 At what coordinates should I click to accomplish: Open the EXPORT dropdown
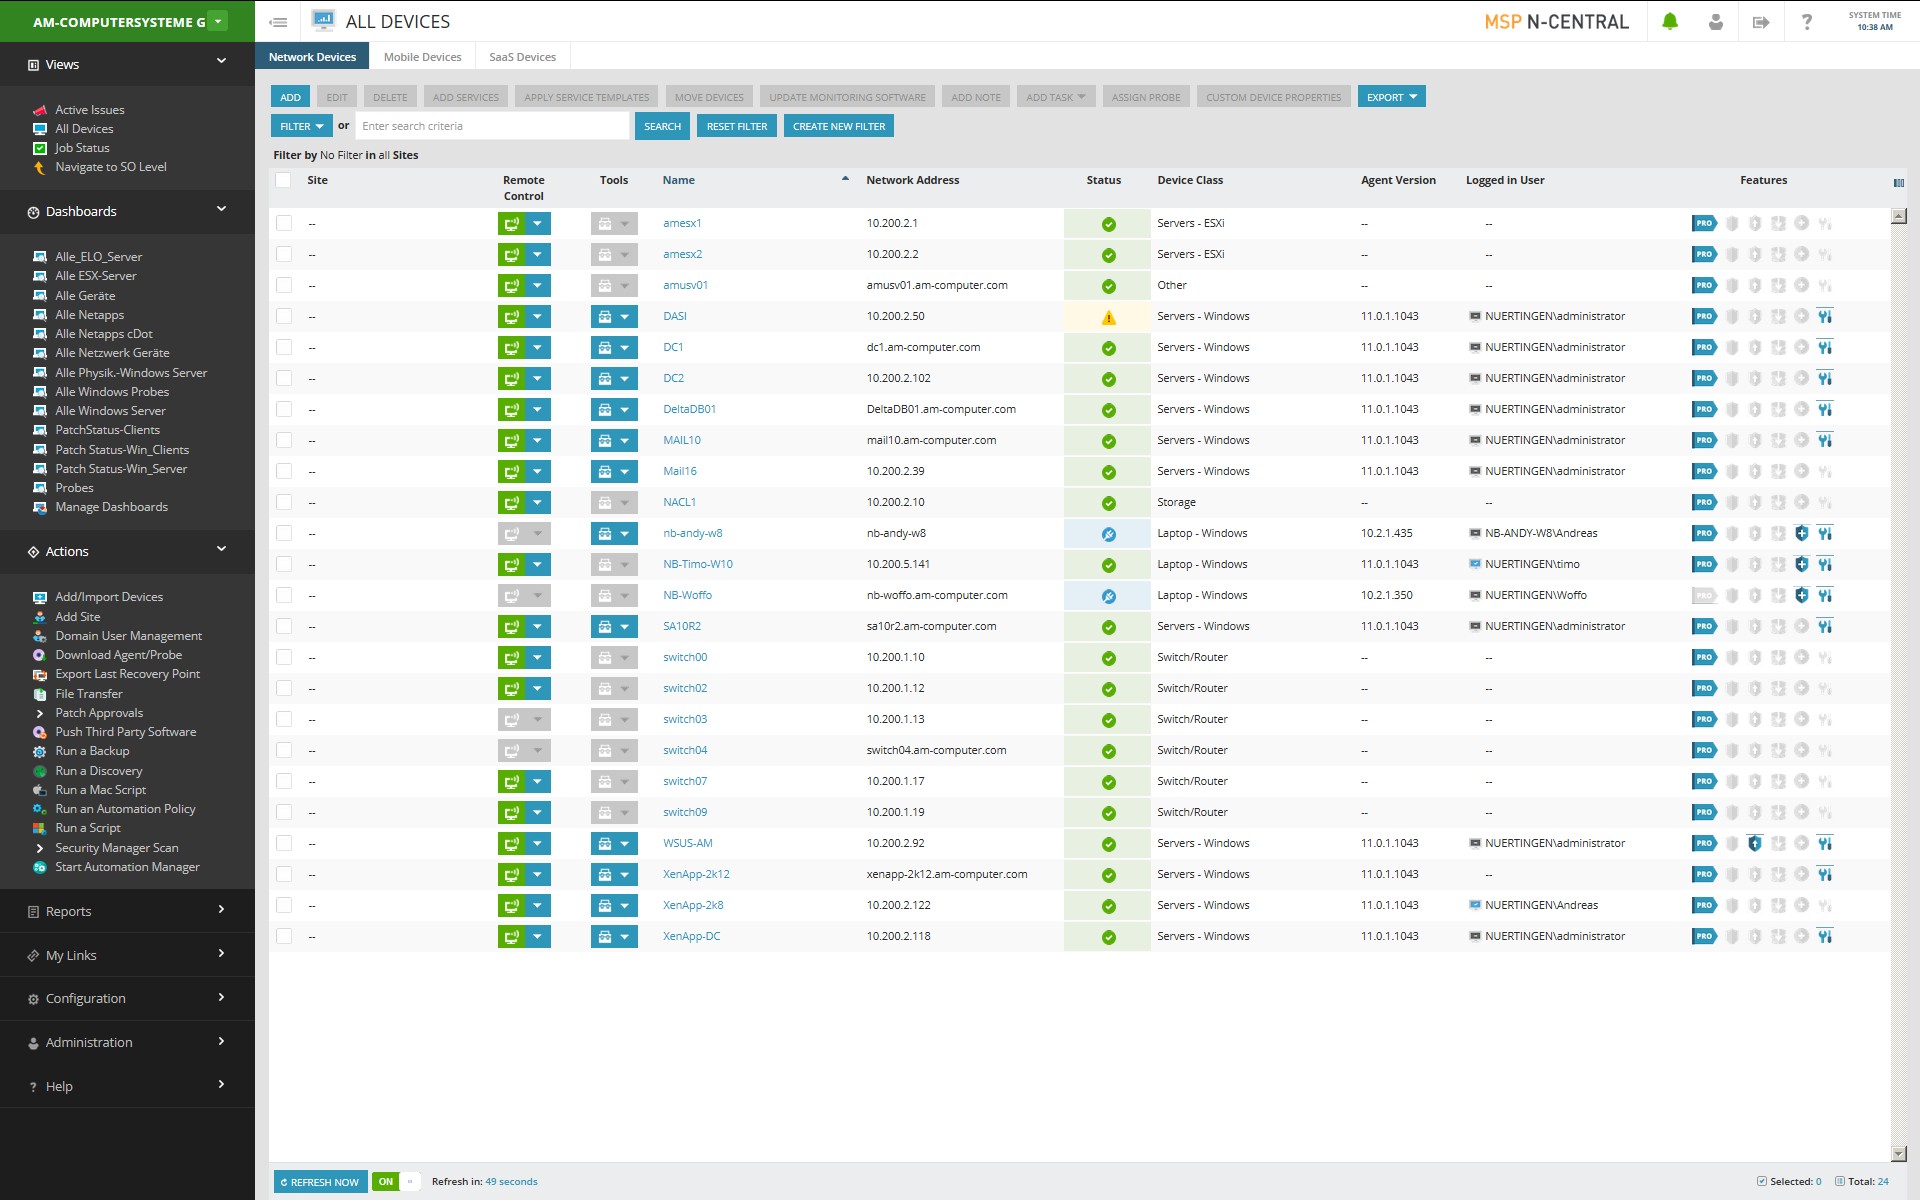(1391, 97)
